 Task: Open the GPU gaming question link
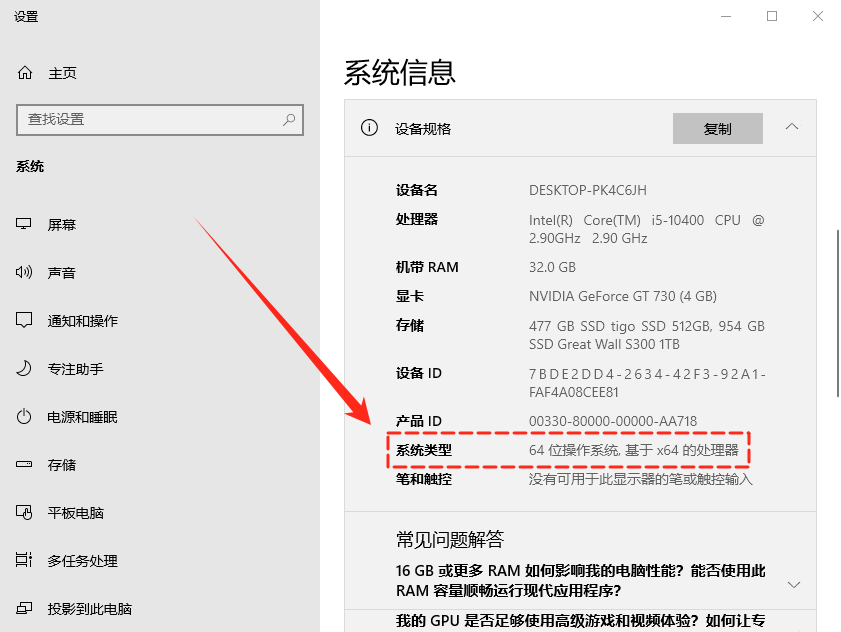coord(580,622)
